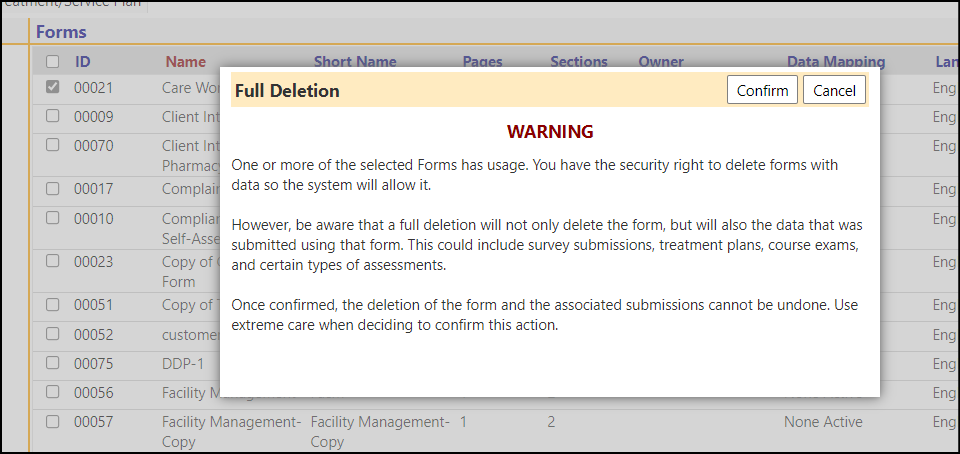Click the Data Mapping column header
The height and width of the screenshot is (454, 960).
click(x=836, y=61)
